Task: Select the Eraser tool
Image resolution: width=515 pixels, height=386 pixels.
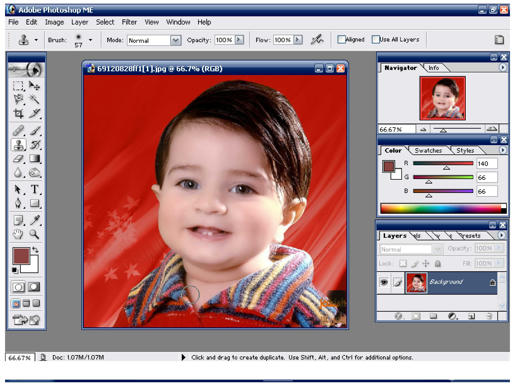Action: 18,159
